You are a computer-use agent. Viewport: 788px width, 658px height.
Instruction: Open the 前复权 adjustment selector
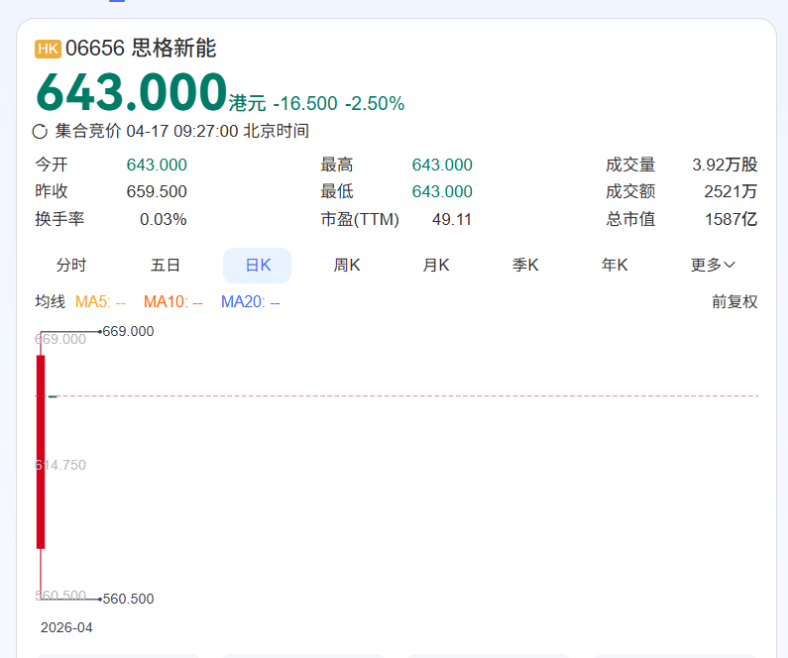734,302
